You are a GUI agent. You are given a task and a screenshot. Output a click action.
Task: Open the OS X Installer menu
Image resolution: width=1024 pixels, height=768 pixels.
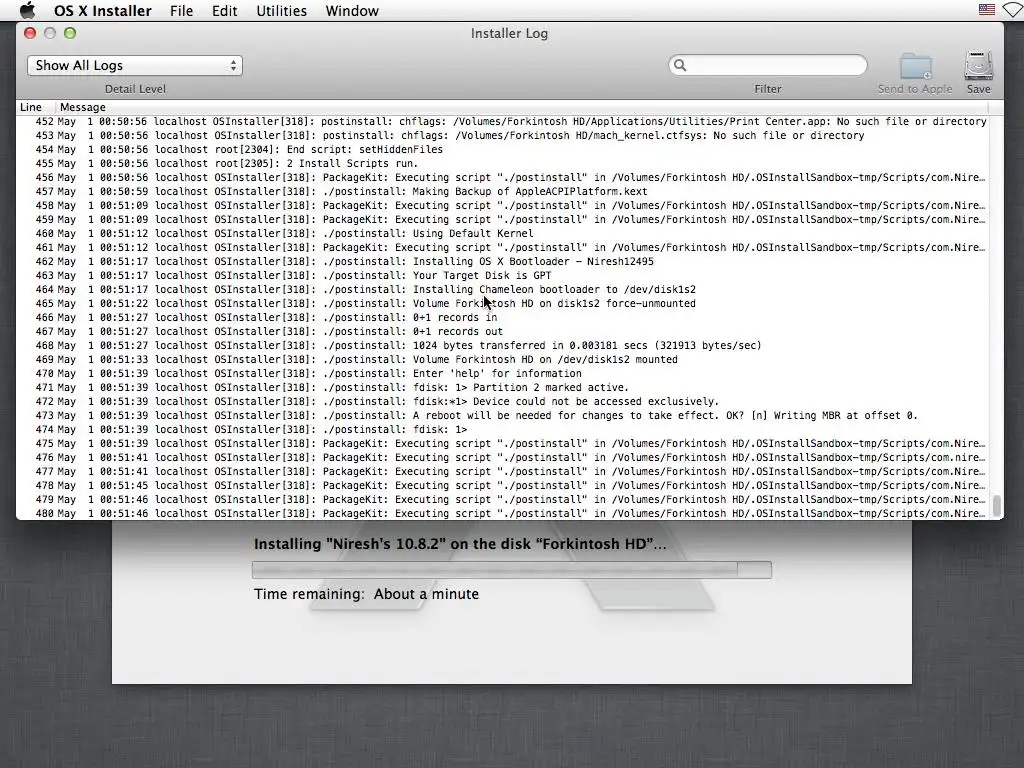point(103,10)
